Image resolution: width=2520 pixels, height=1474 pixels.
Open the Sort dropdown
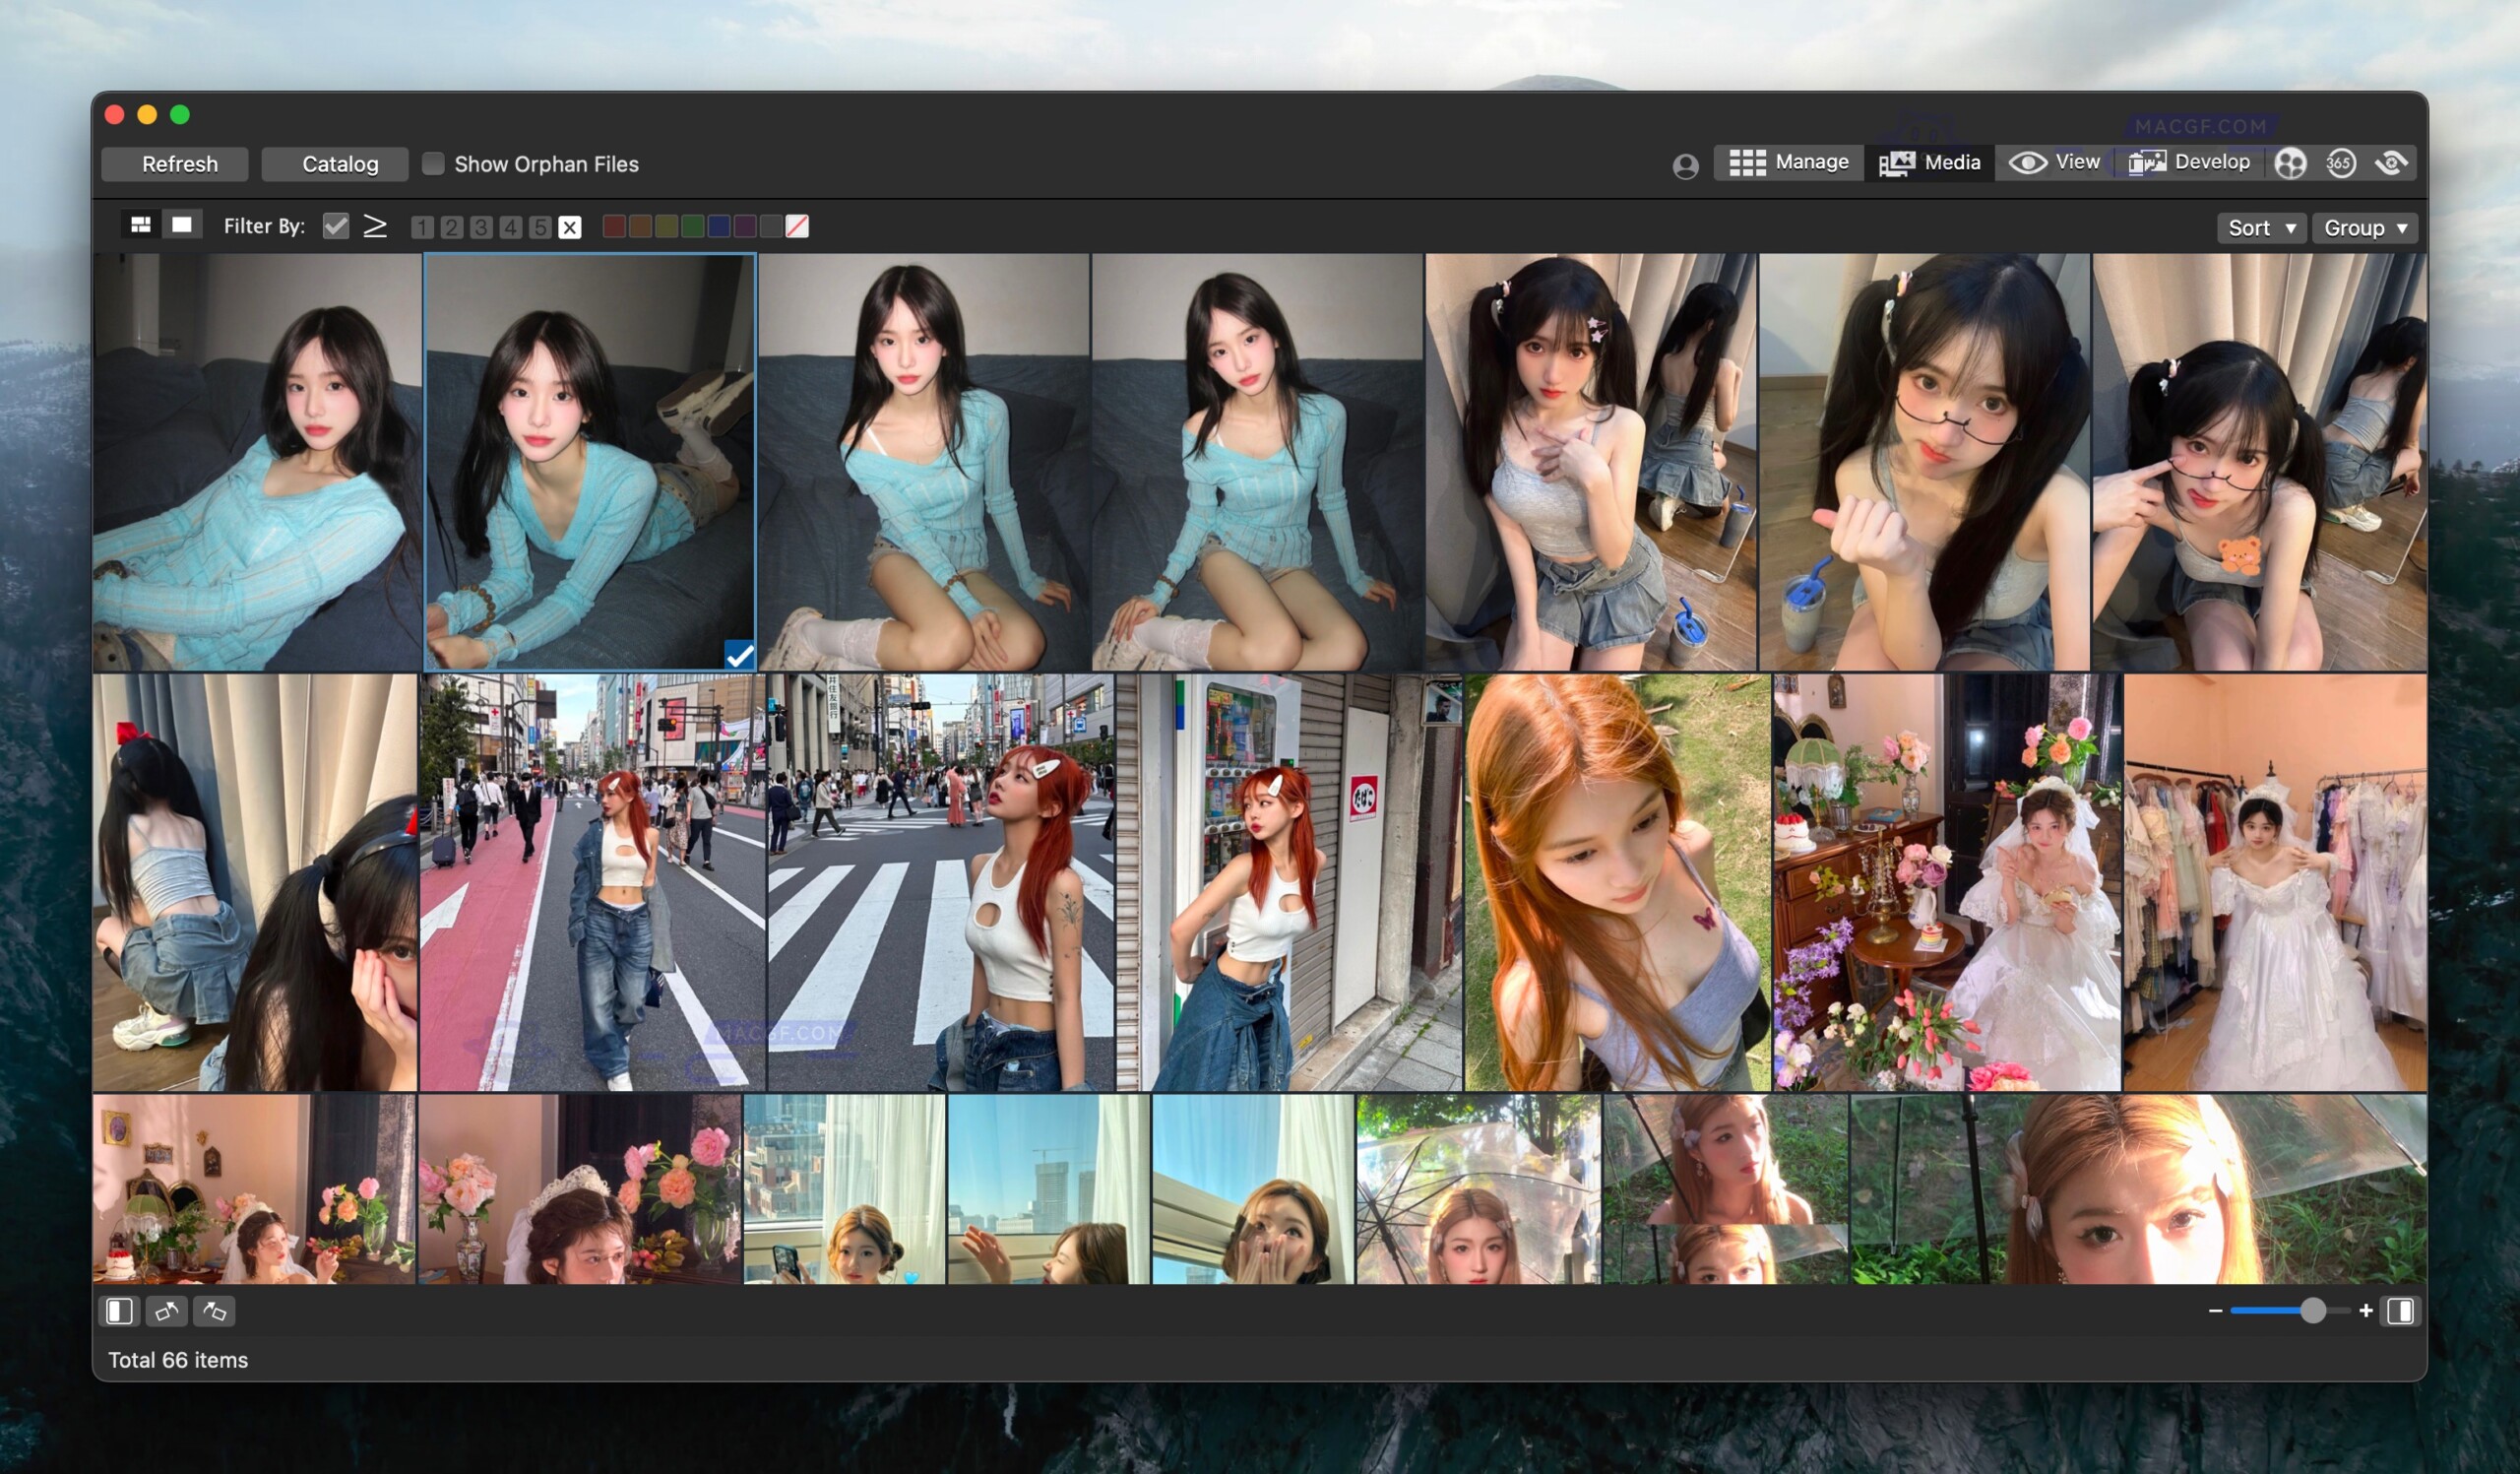coord(2261,228)
